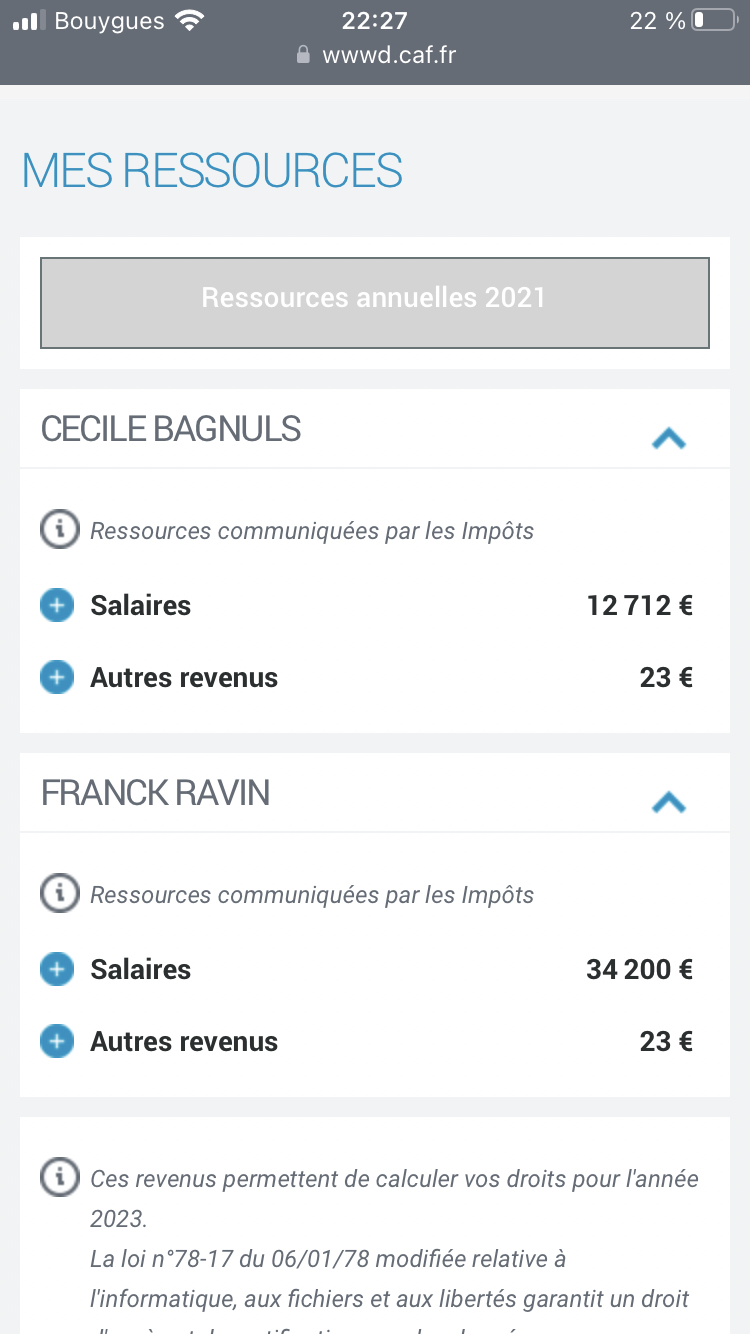Expand Autres revenus under Cecile Bagnuls
Viewport: 750px width, 1334px height.
coord(57,678)
